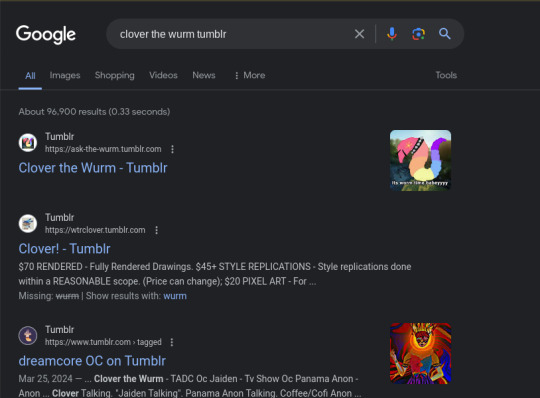Open the options menu beside ask-the-wurm.tumblr.com
Screen dimensions: 540x398
[x=172, y=149]
